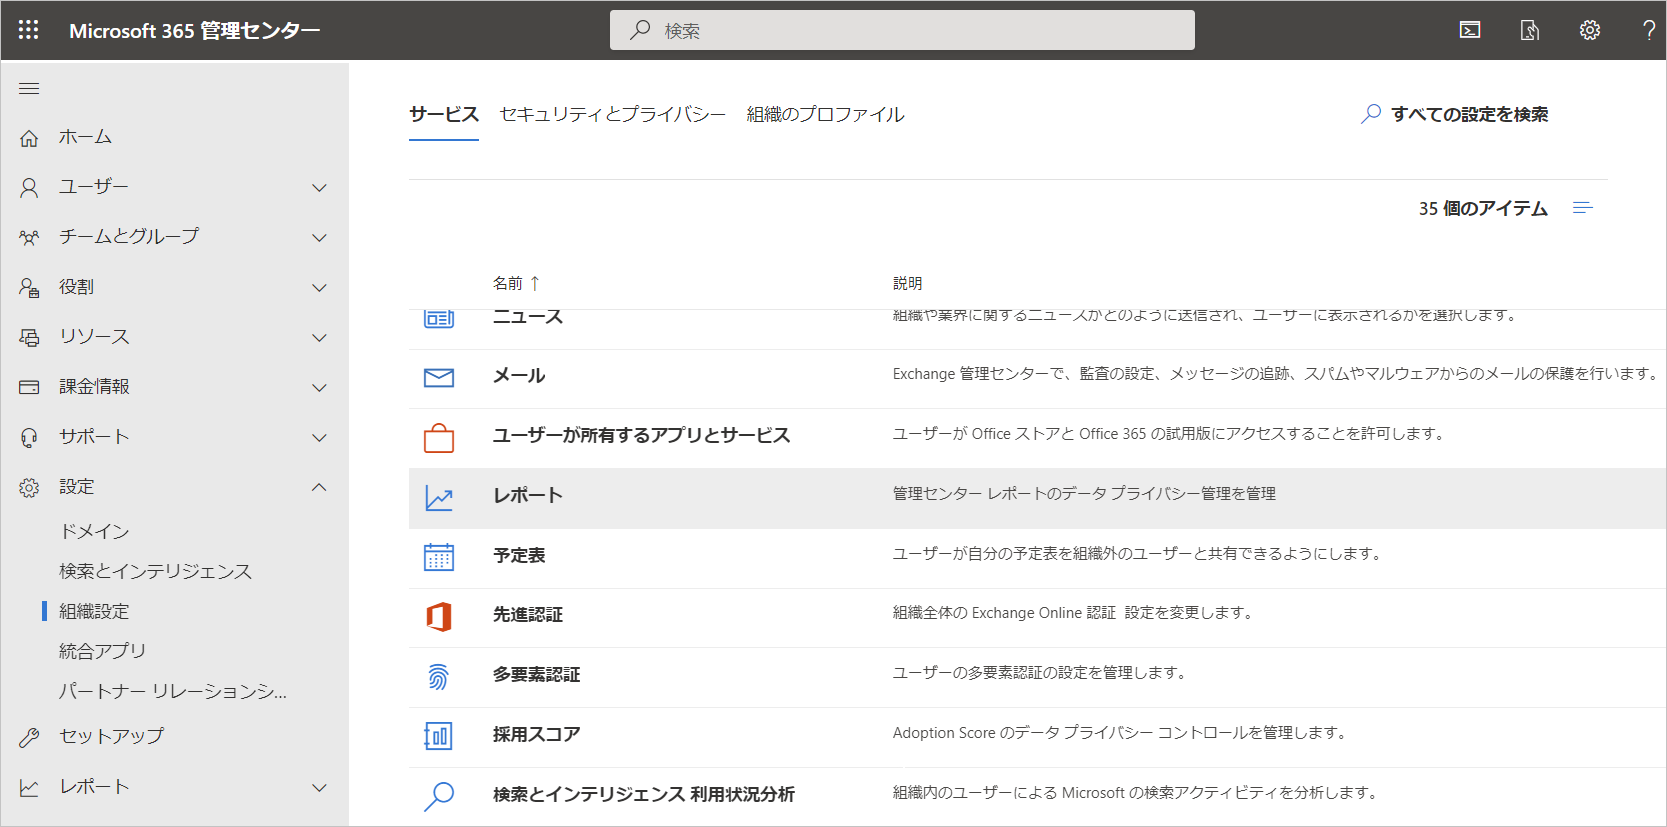1667x827 pixels.
Task: Open ユーザーが所有するアプリとサービス settings
Action: (x=641, y=436)
